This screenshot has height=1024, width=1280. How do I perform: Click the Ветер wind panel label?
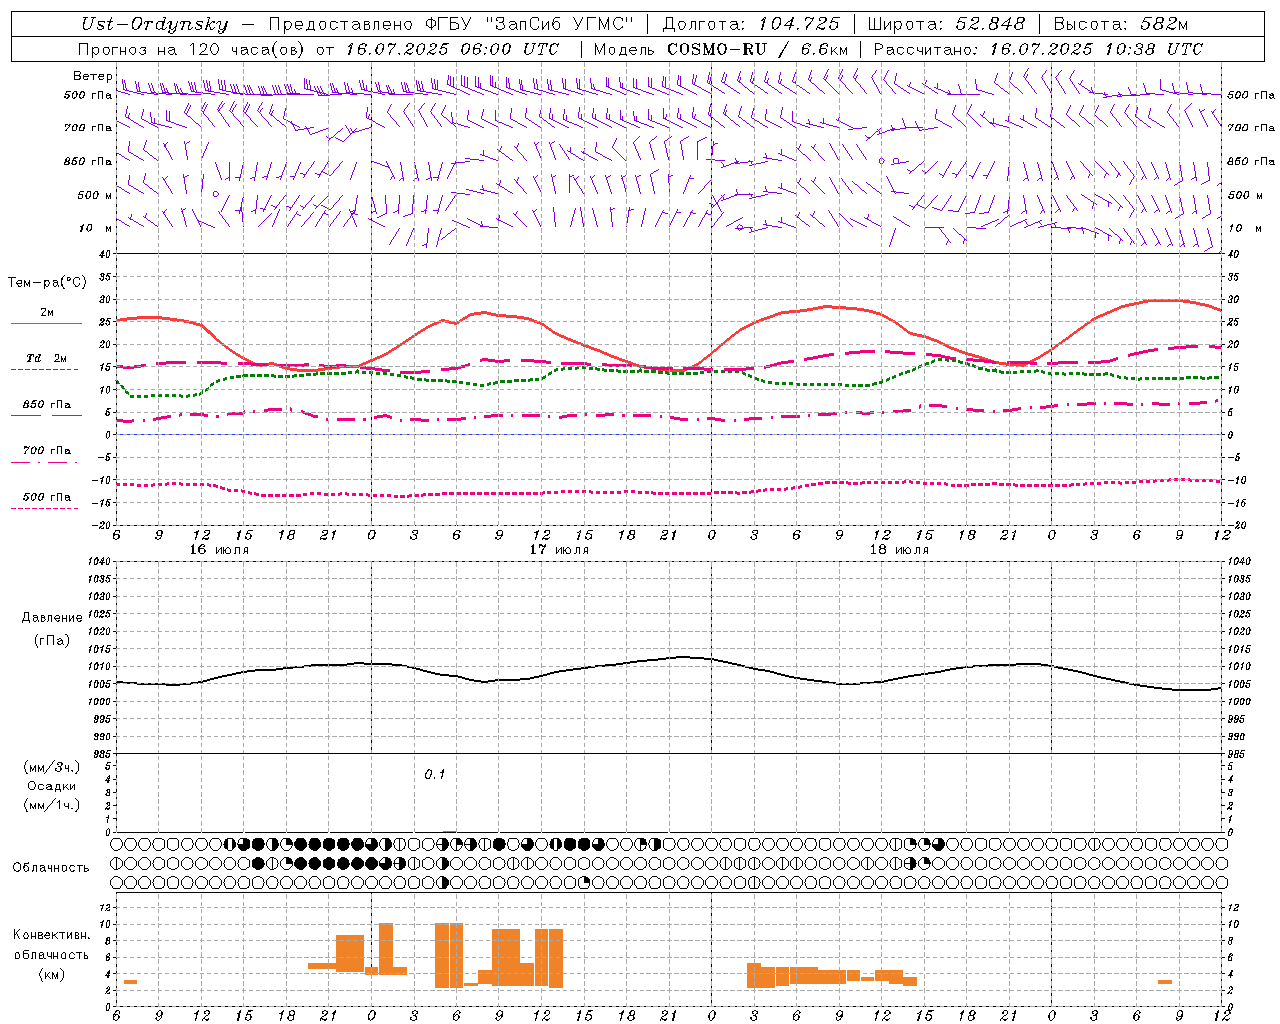(92, 76)
